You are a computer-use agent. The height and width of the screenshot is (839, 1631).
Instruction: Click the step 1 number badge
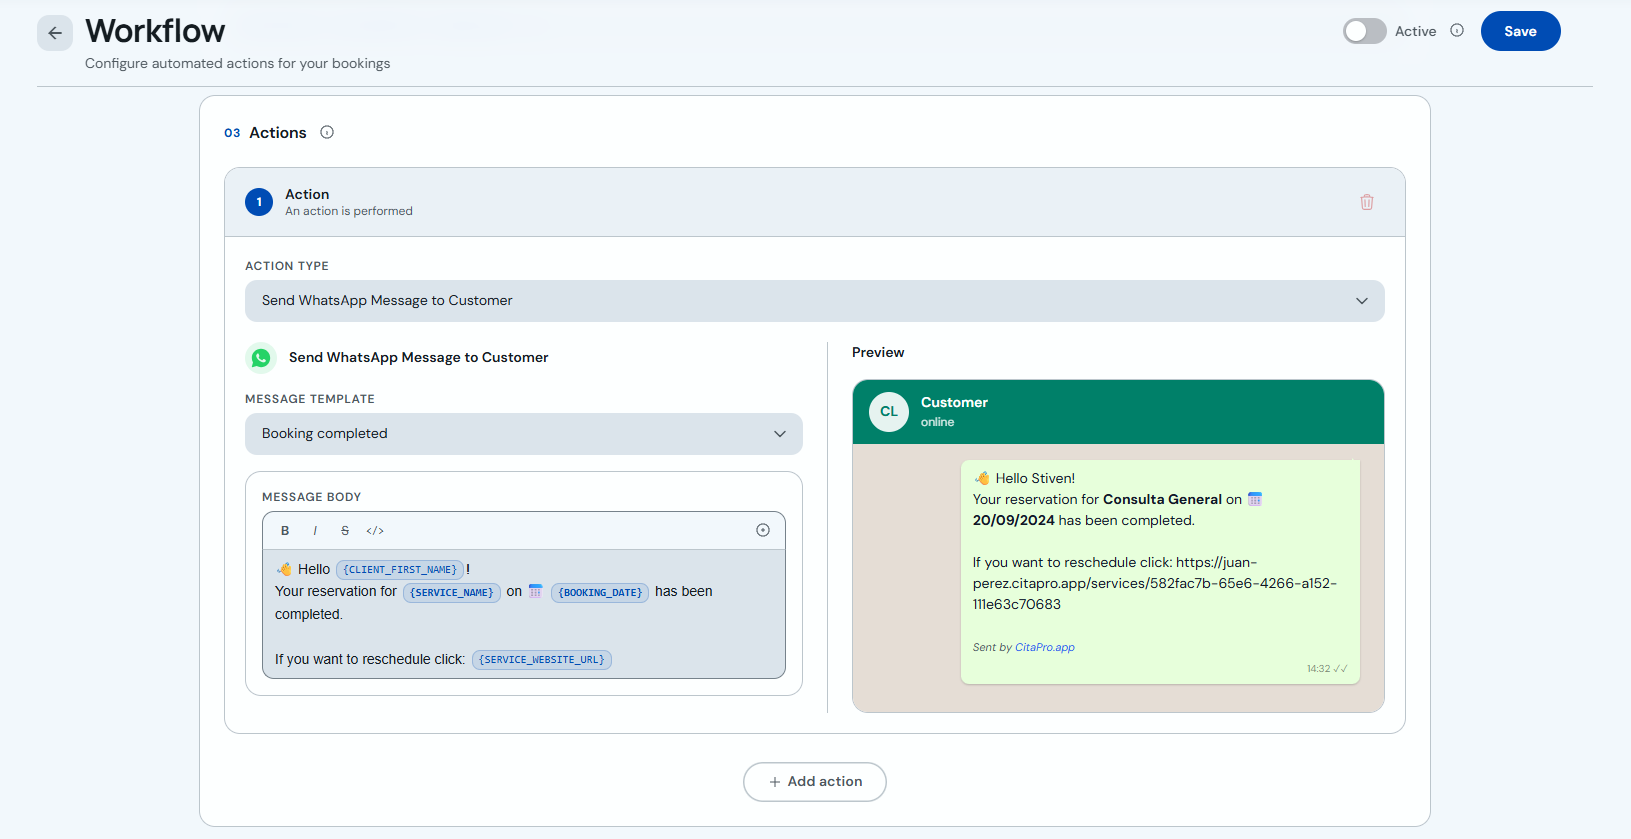tap(259, 202)
